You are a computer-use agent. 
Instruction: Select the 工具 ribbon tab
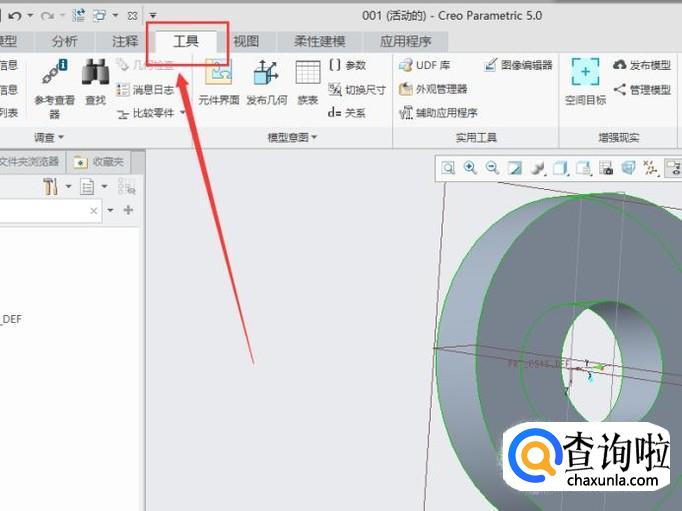[186, 41]
